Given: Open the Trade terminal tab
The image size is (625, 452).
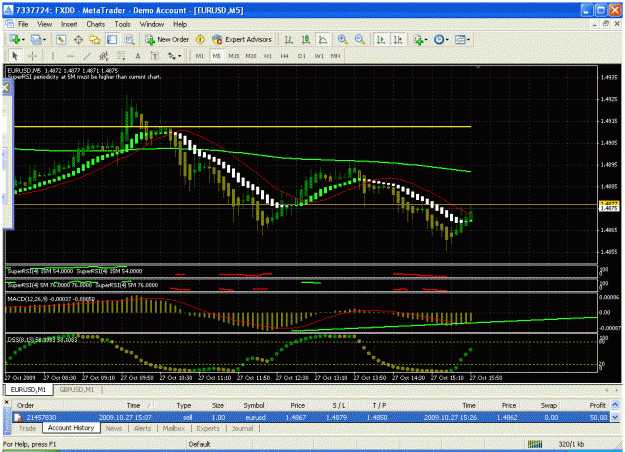Looking at the screenshot, I should [28, 428].
